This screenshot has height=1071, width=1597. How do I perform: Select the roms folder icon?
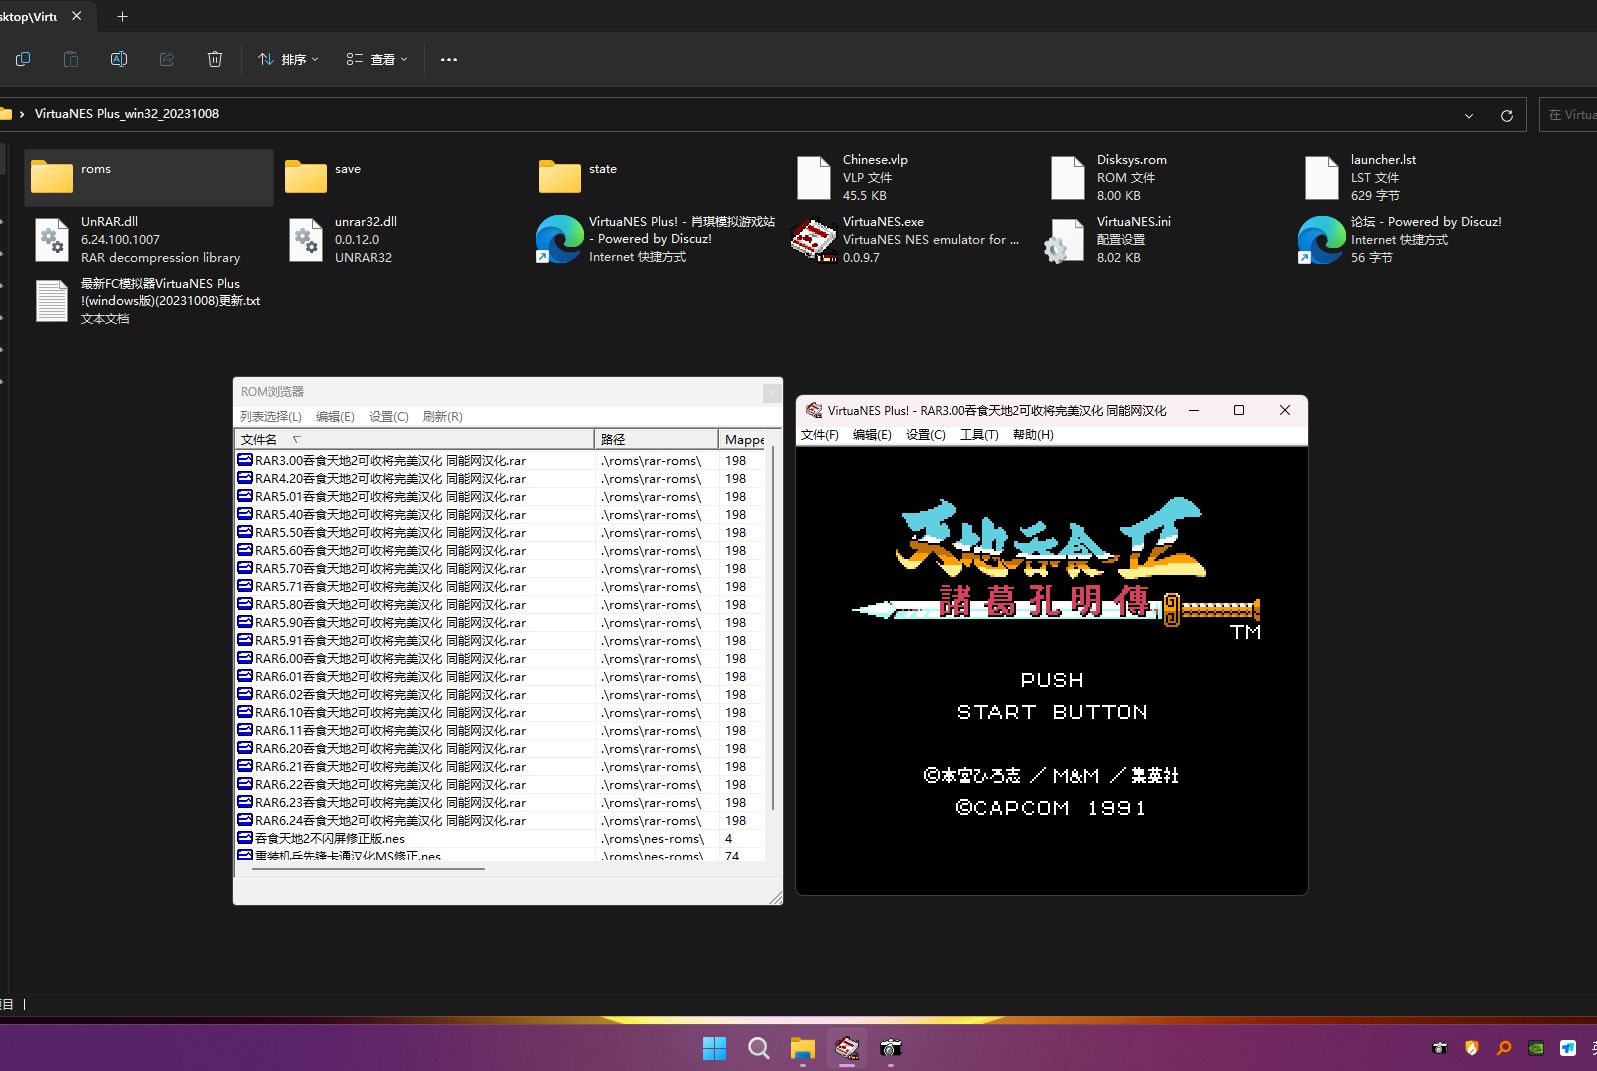pos(52,177)
